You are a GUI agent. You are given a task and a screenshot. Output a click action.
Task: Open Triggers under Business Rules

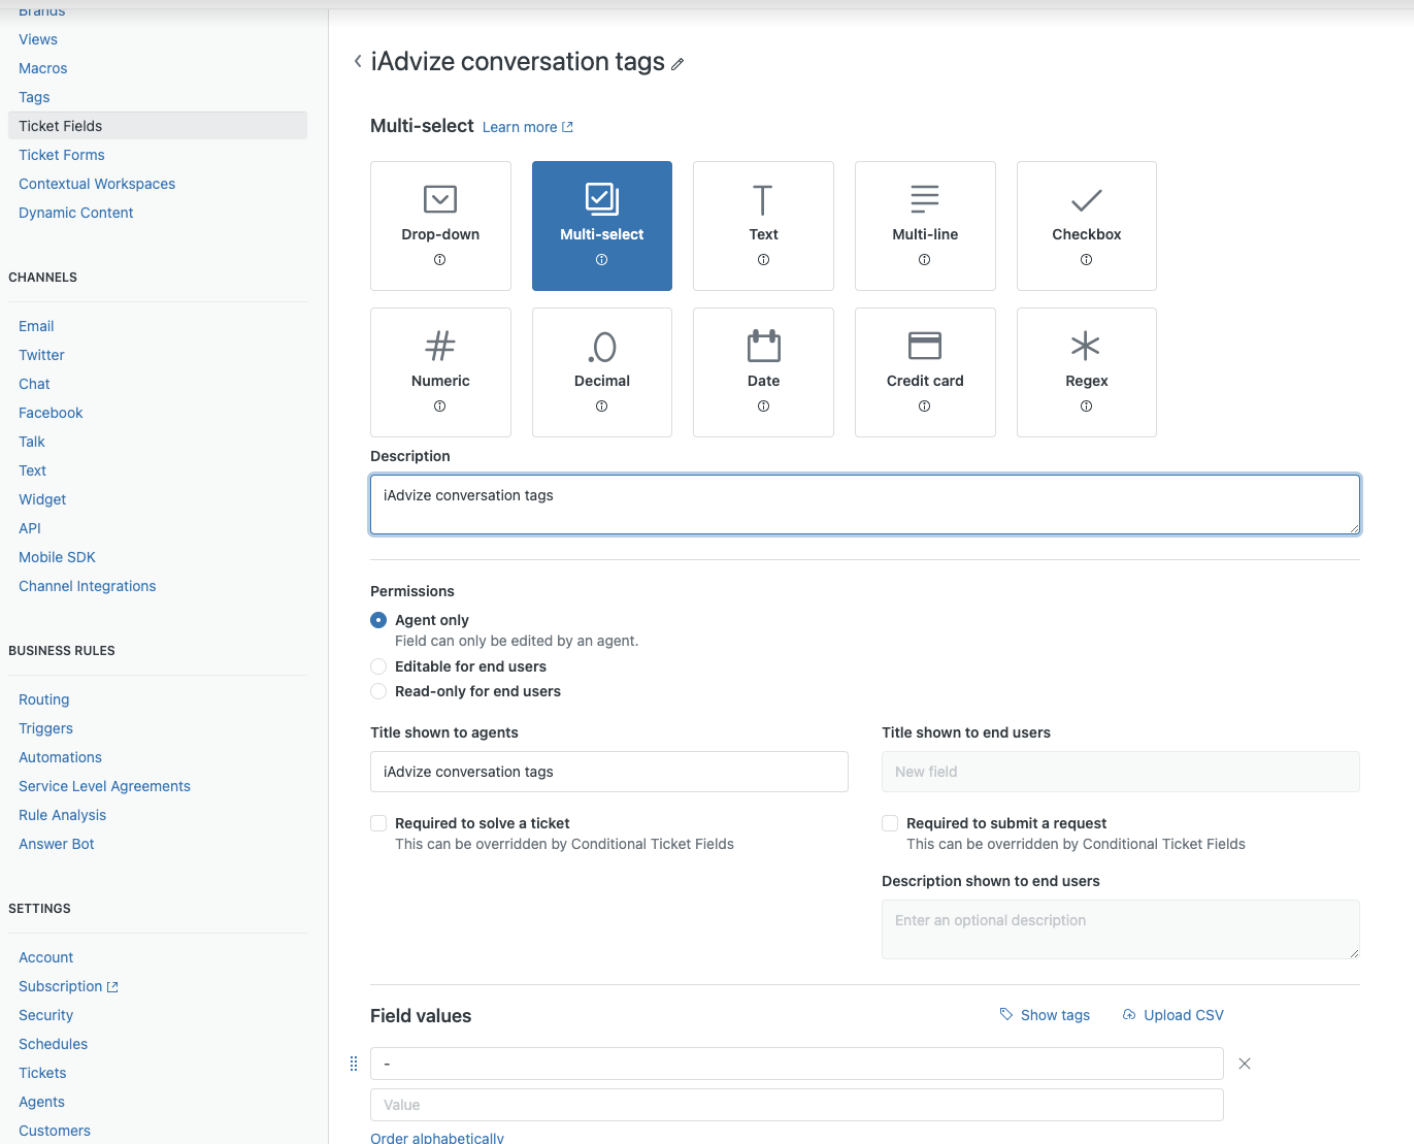pos(45,729)
